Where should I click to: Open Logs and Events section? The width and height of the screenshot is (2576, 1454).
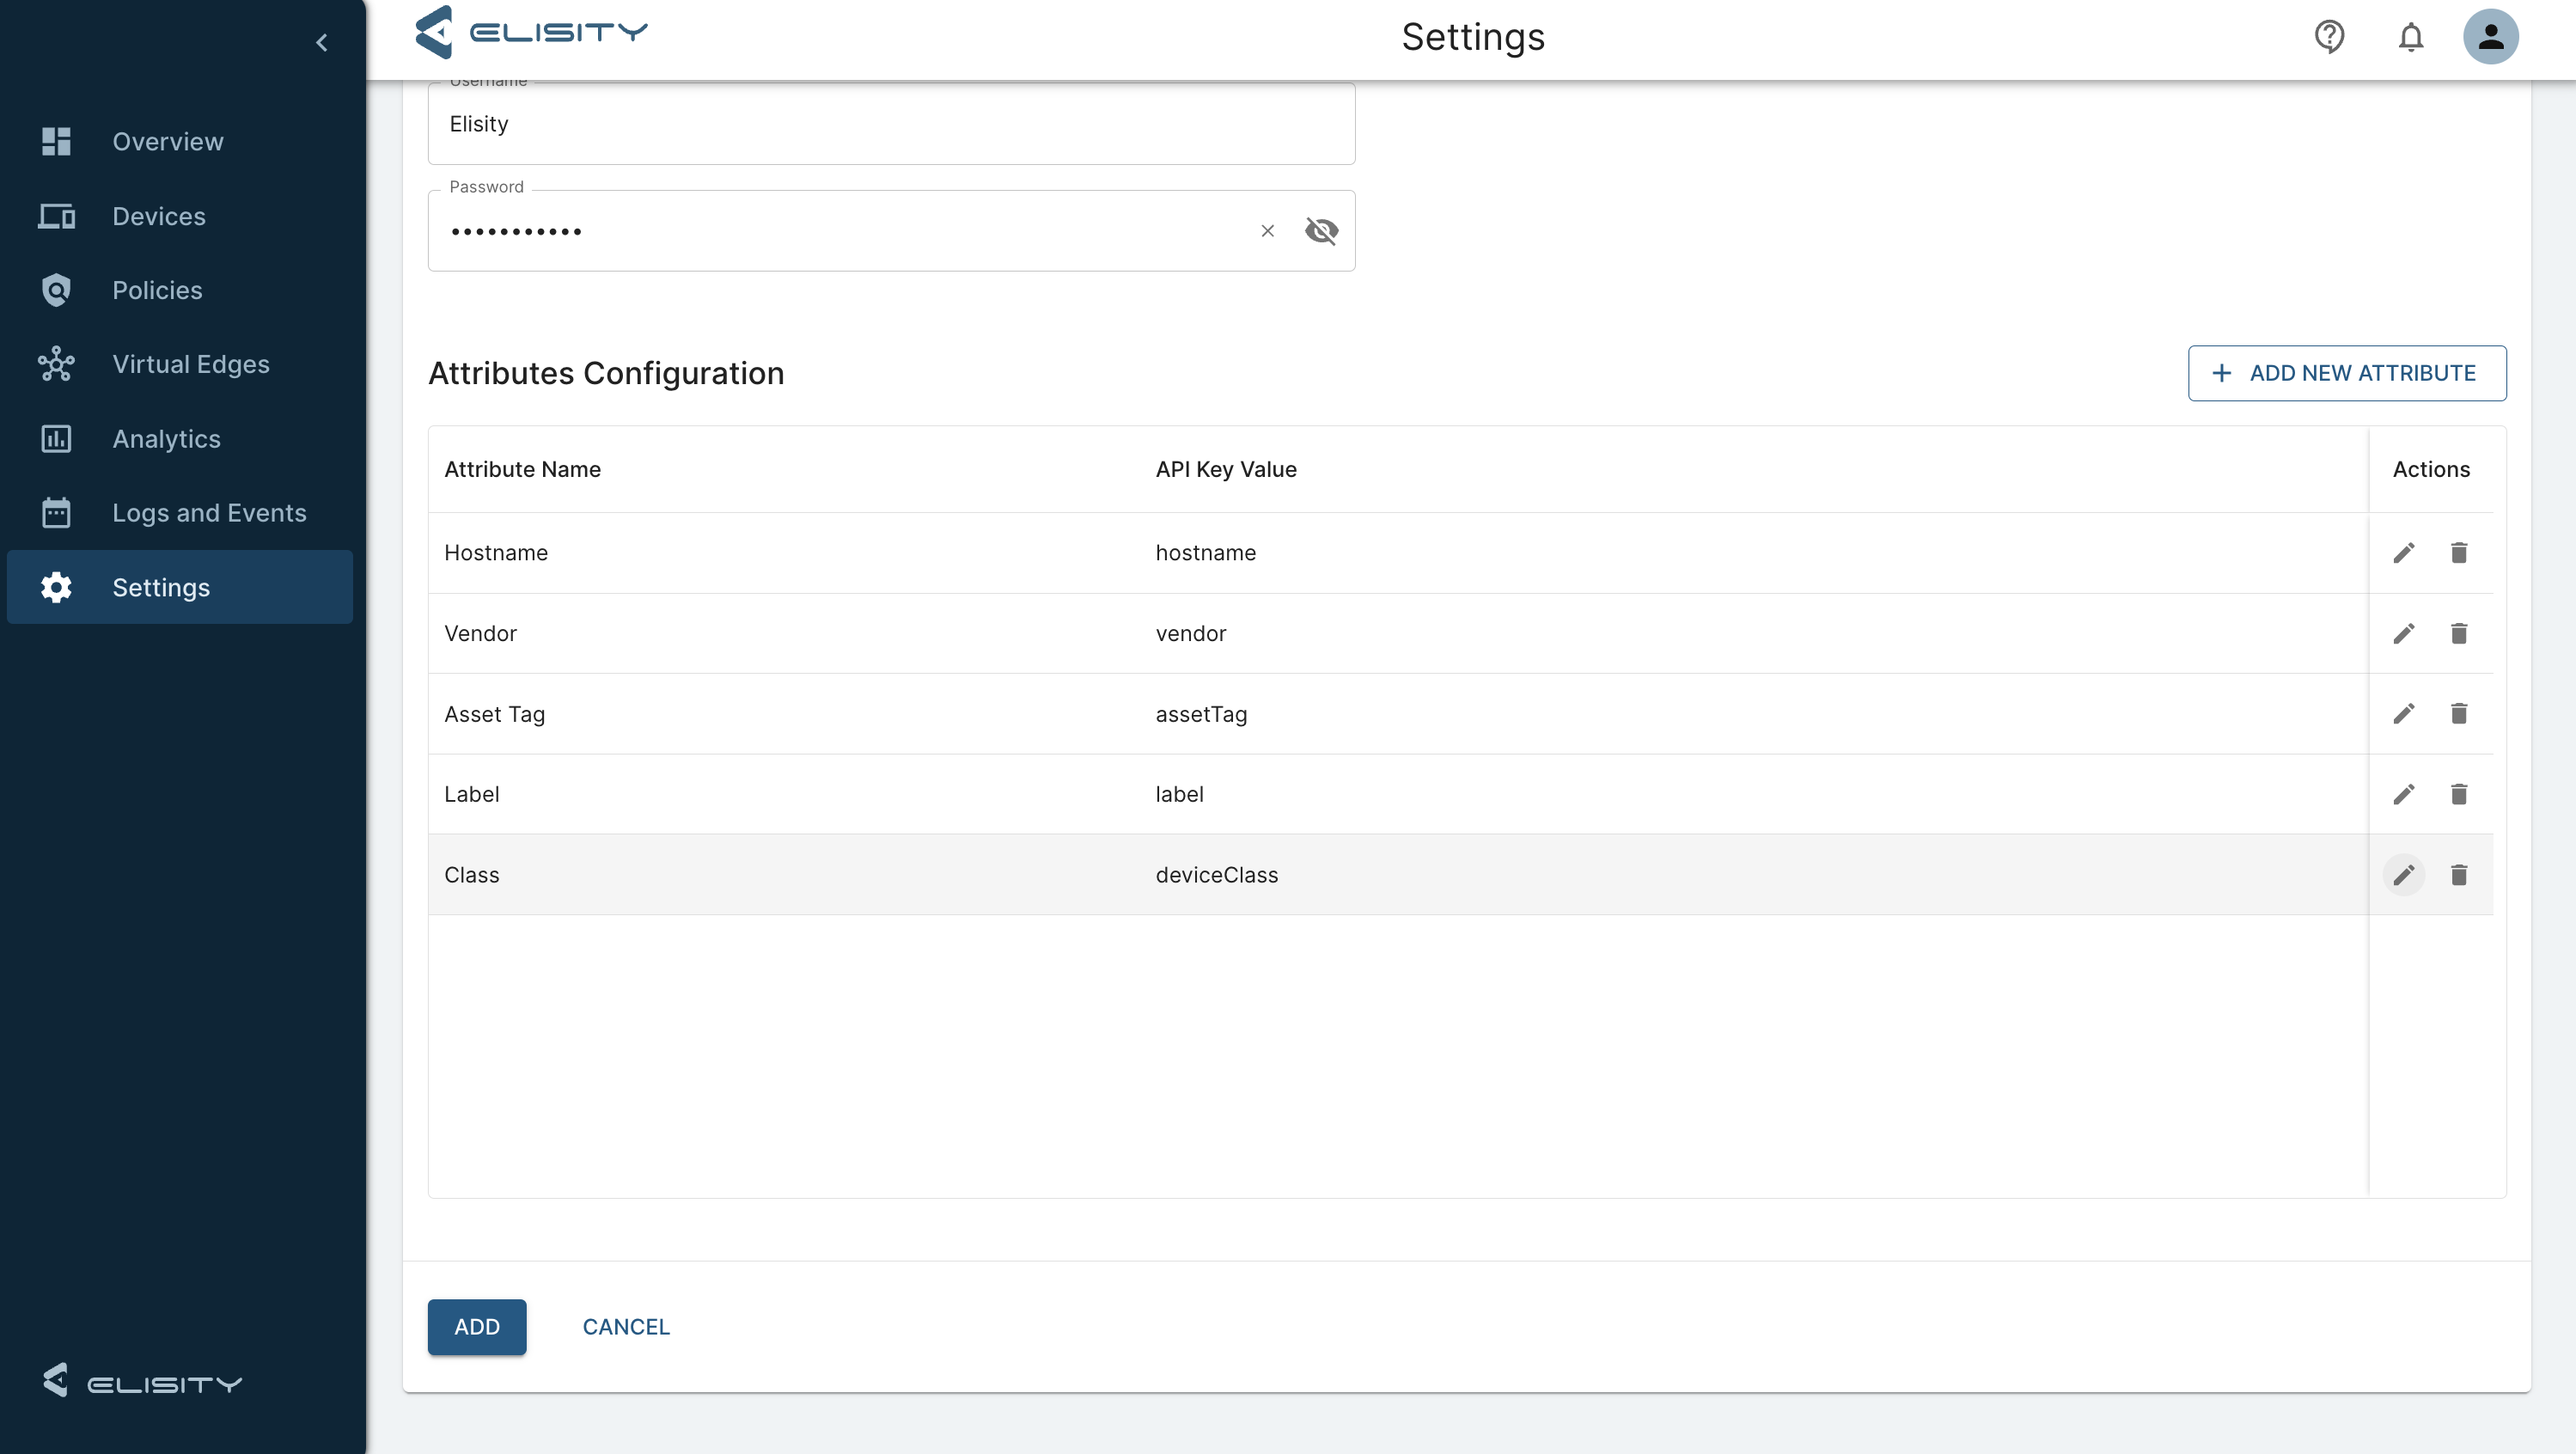click(180, 512)
